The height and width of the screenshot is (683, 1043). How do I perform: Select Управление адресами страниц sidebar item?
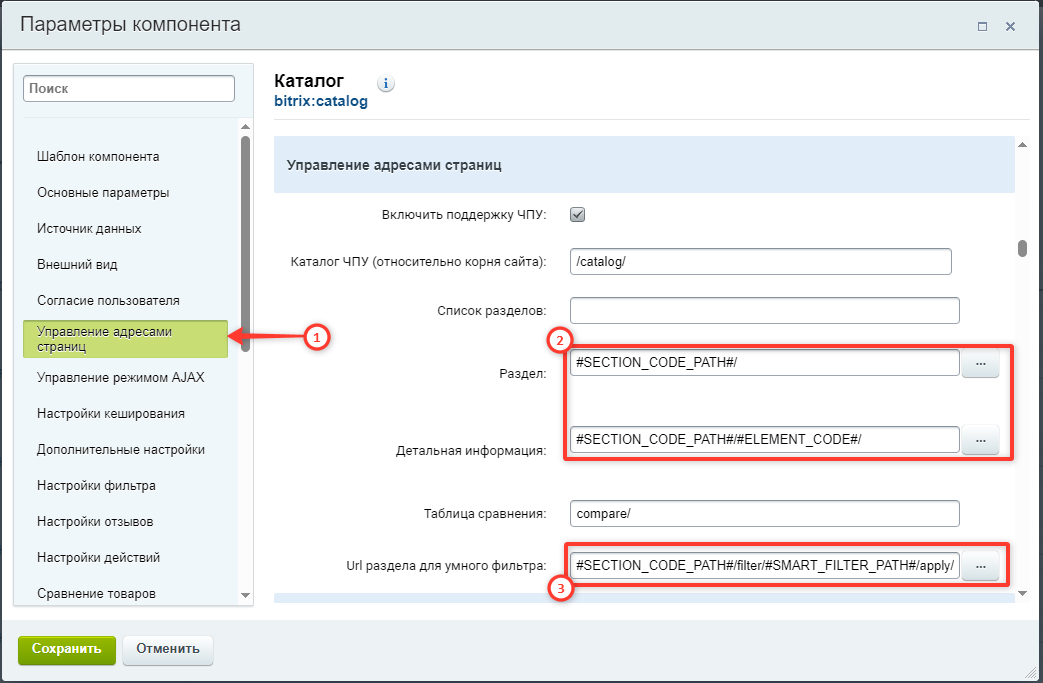126,339
